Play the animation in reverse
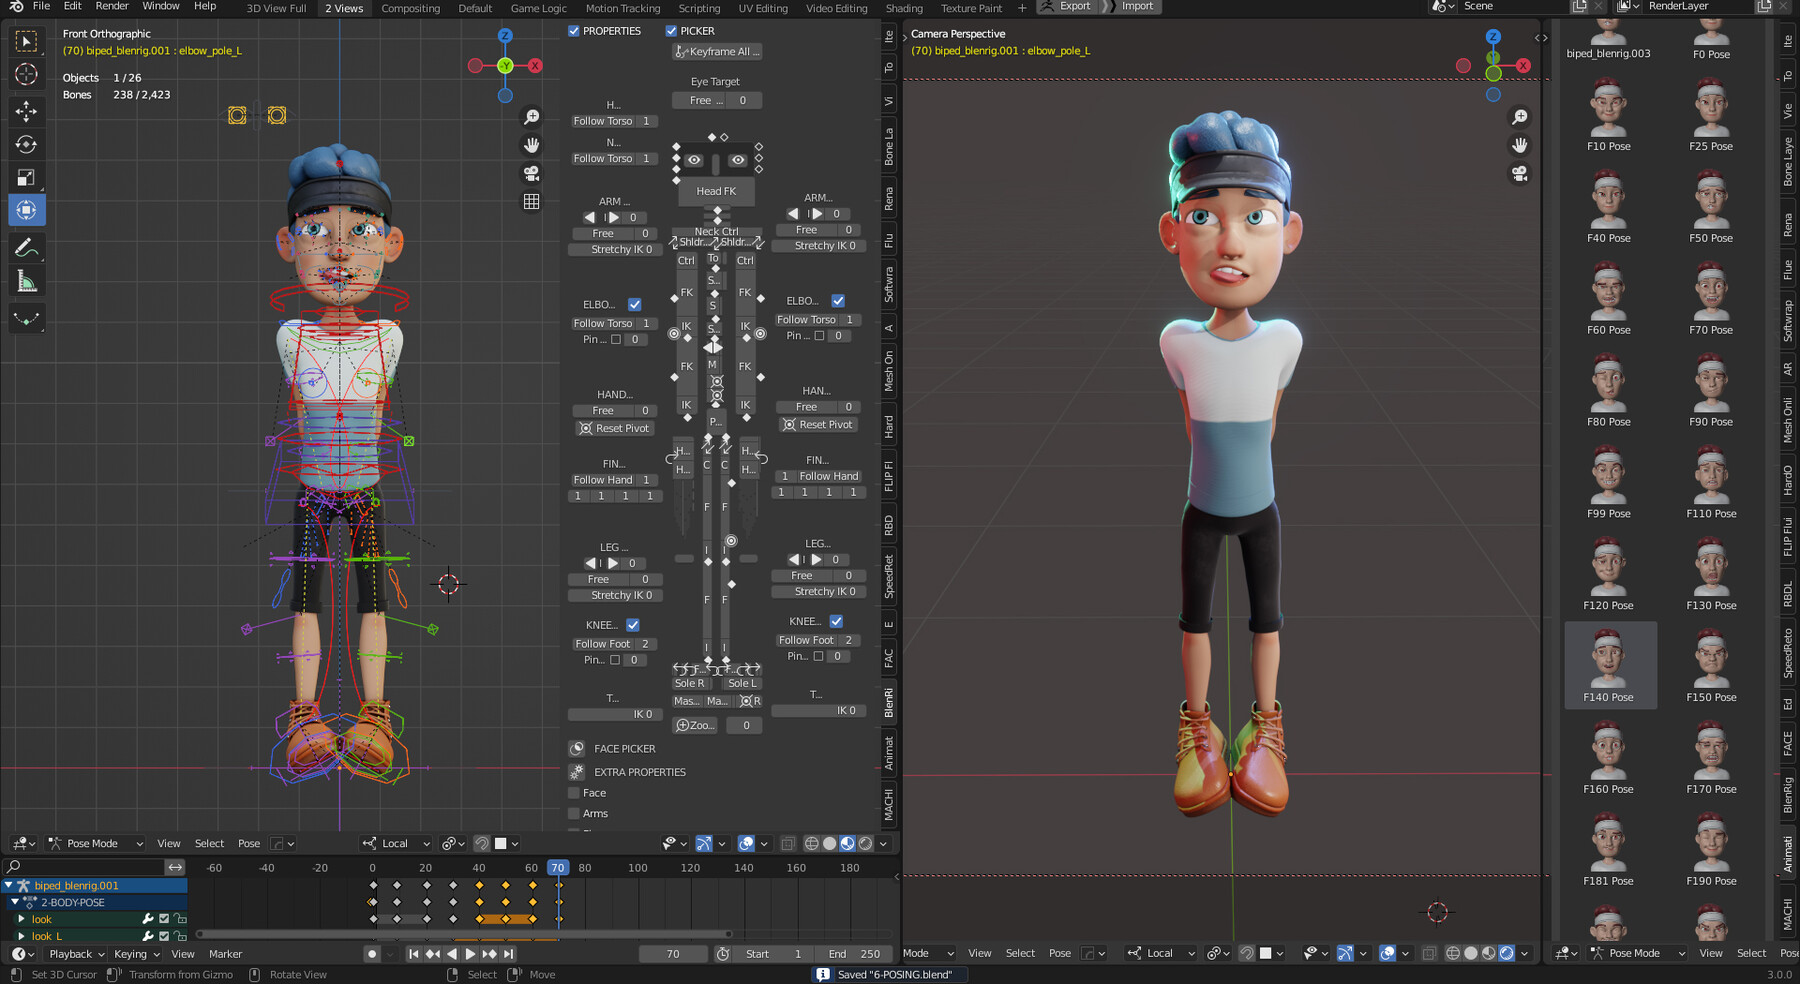 coord(451,954)
